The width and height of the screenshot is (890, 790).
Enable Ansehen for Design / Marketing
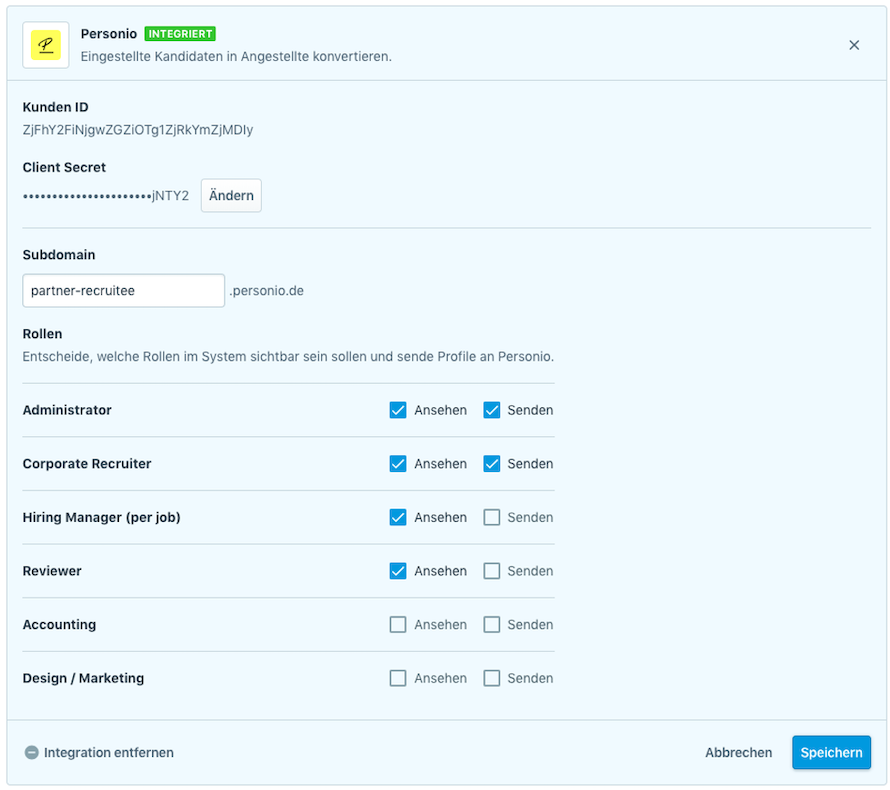pos(398,678)
